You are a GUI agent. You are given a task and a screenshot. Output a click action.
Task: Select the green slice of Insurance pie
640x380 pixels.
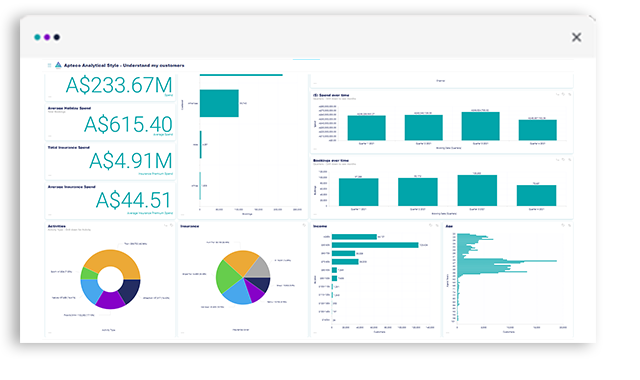pos(227,278)
